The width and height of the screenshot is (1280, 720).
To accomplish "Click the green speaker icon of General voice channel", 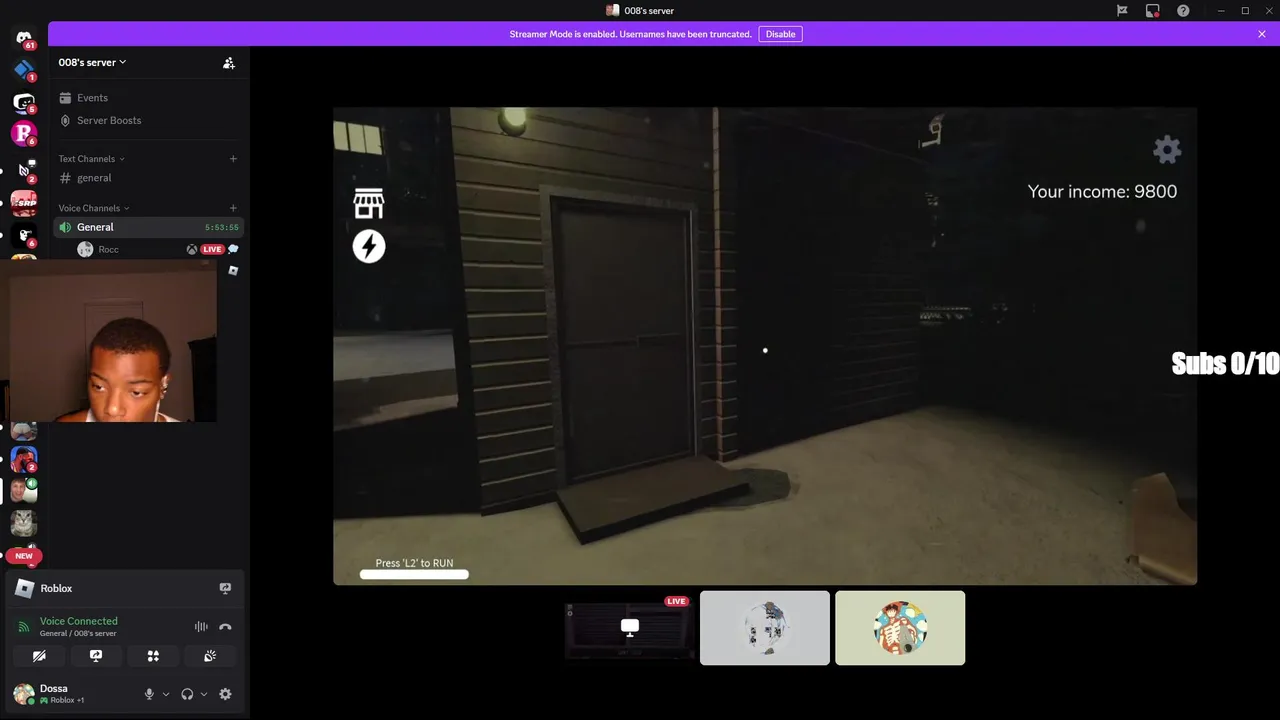I will (66, 227).
